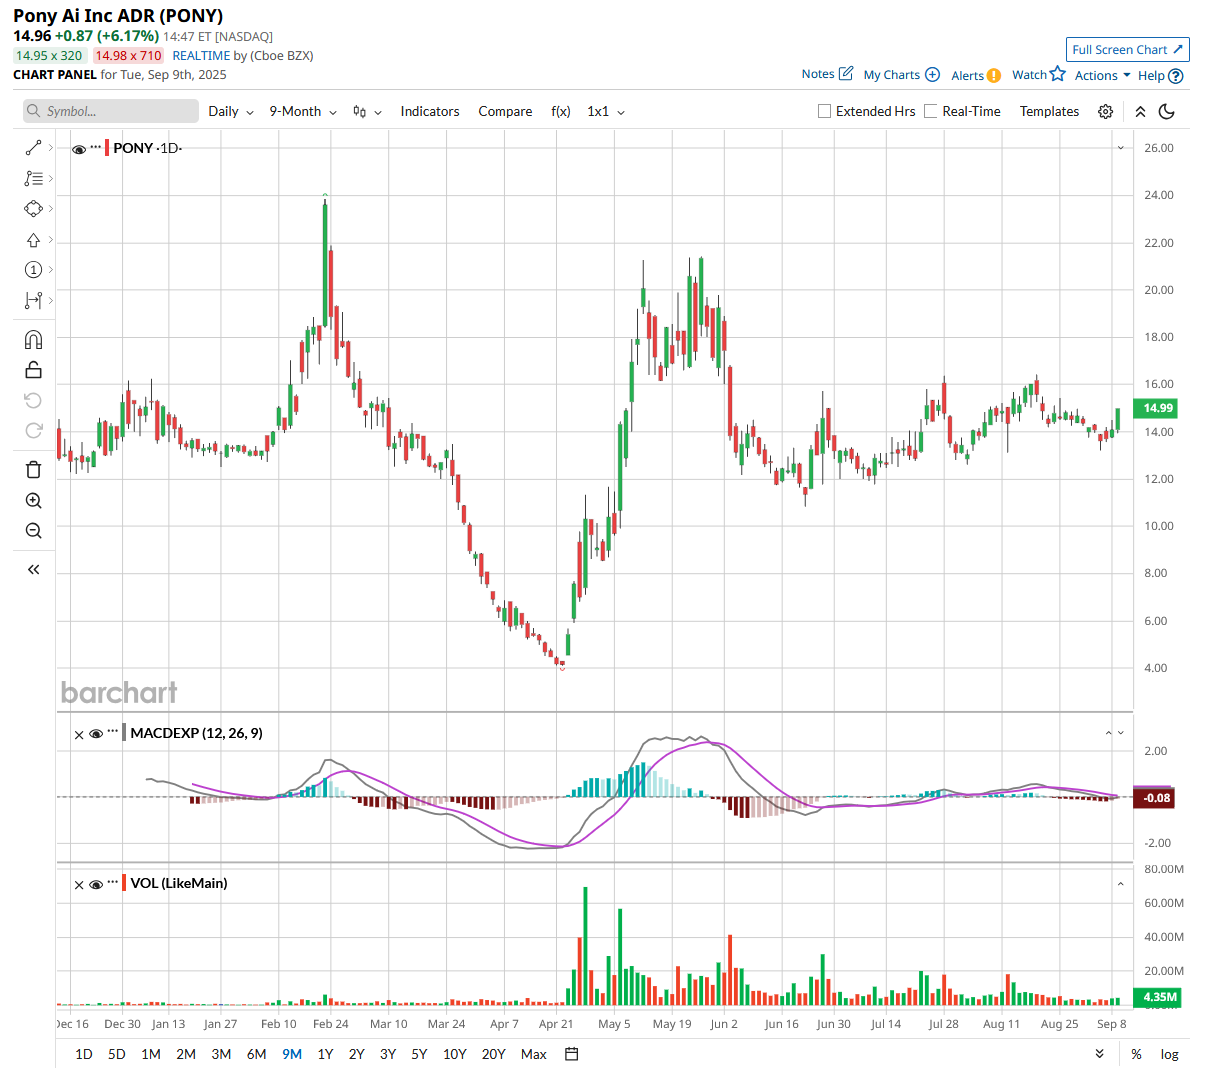
Task: Select the Max time range
Action: (534, 1054)
